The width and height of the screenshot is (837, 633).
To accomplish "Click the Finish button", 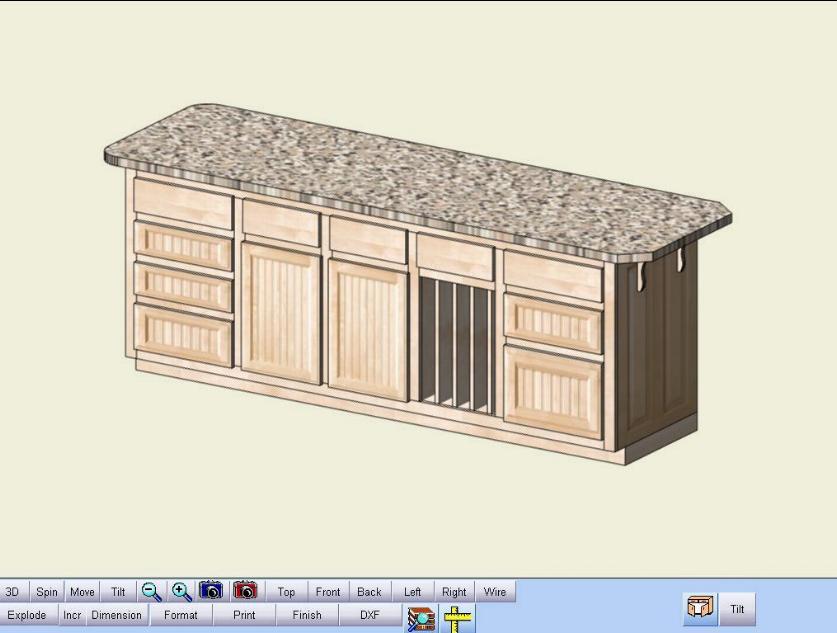I will (307, 615).
